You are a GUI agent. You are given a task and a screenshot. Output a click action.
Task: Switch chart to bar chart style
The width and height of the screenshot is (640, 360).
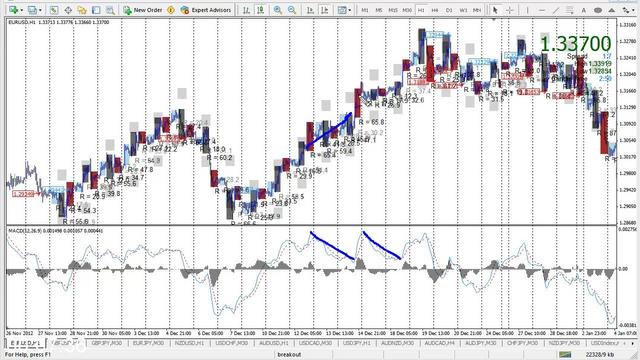pyautogui.click(x=246, y=10)
